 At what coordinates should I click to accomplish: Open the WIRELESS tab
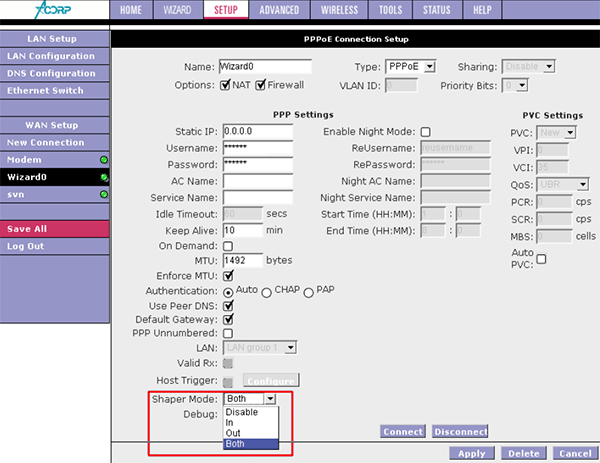point(339,10)
